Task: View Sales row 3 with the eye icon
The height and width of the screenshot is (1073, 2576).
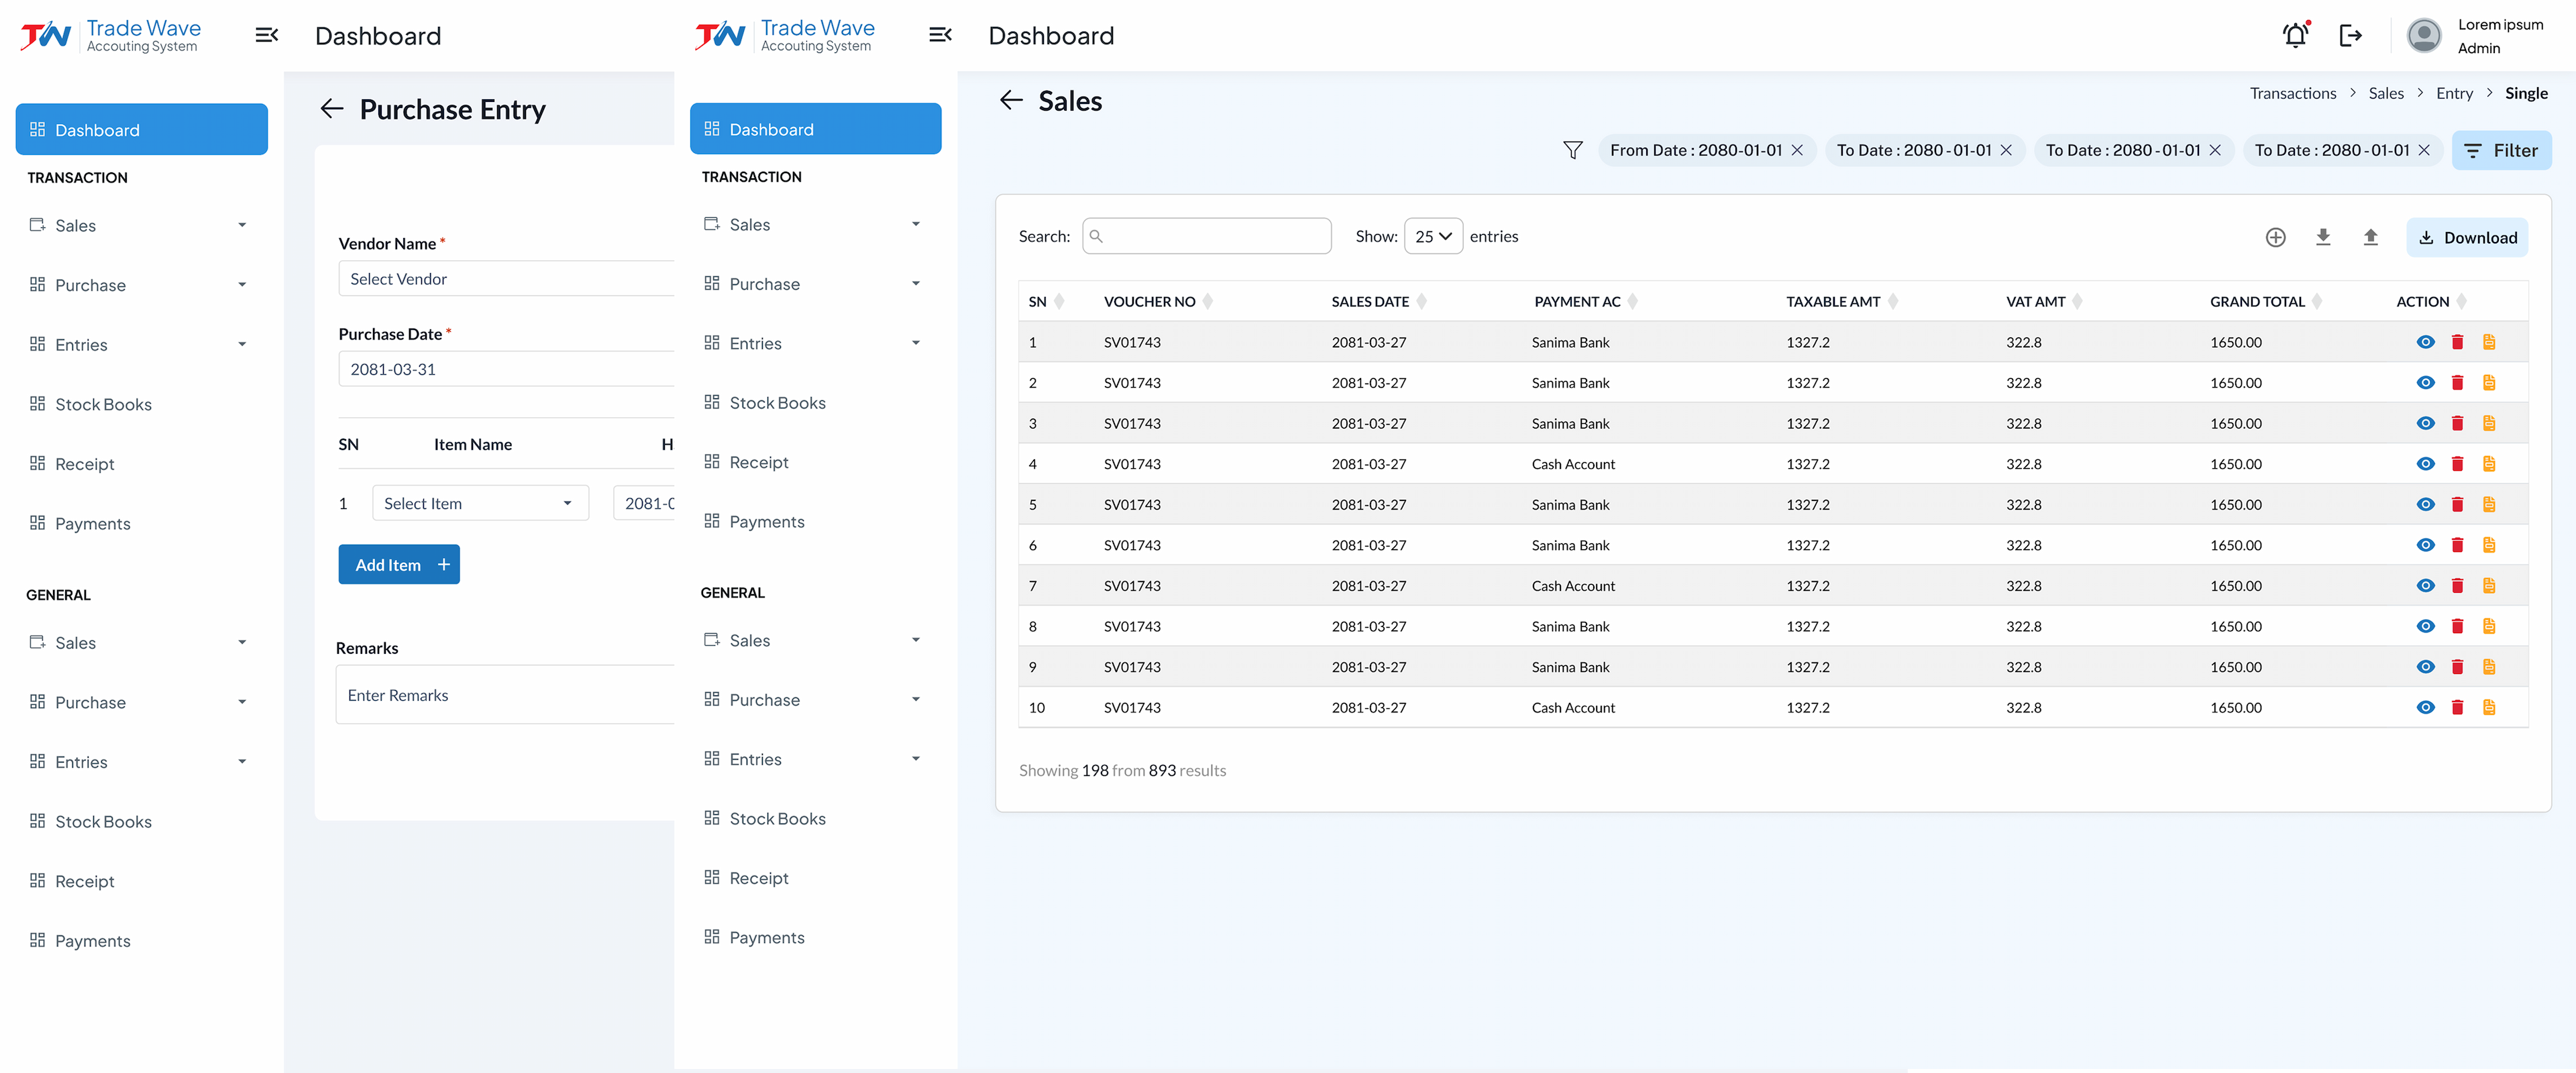Action: (2425, 424)
